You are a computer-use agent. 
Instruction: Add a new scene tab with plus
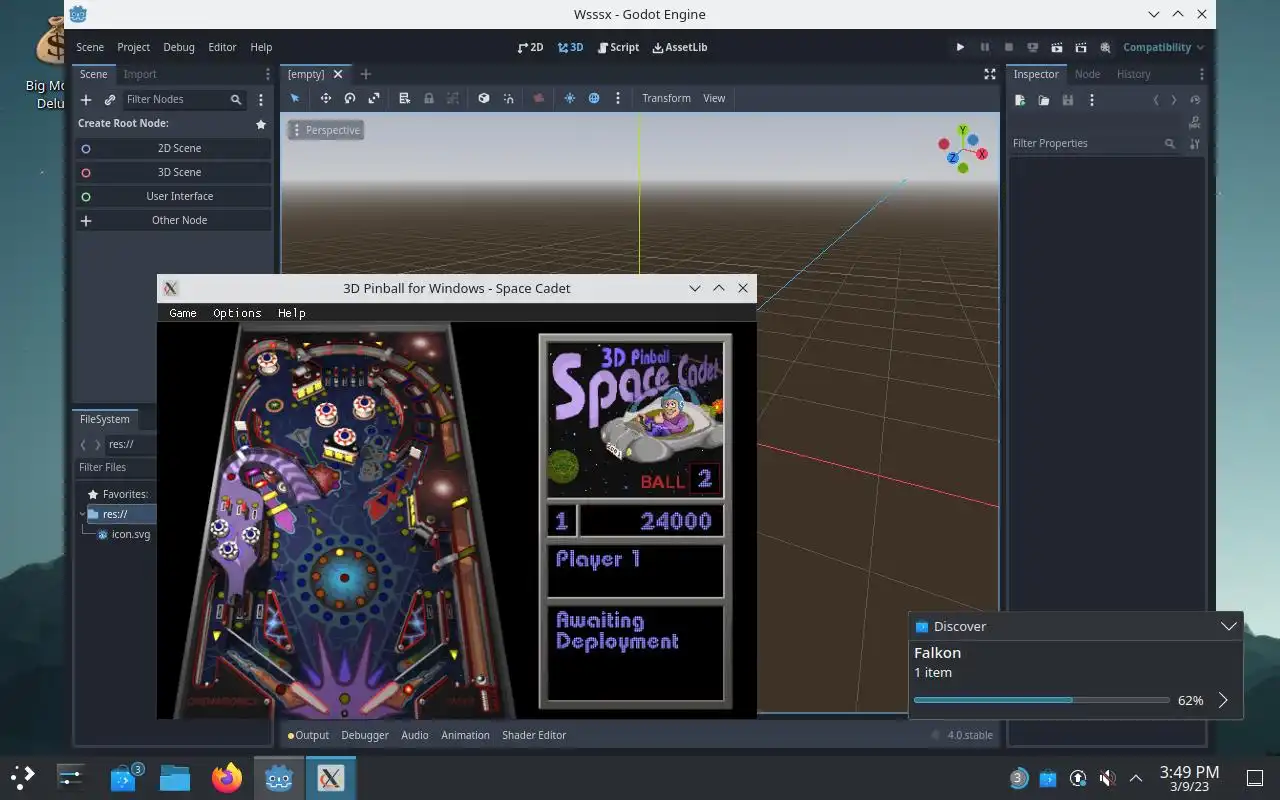click(x=365, y=74)
